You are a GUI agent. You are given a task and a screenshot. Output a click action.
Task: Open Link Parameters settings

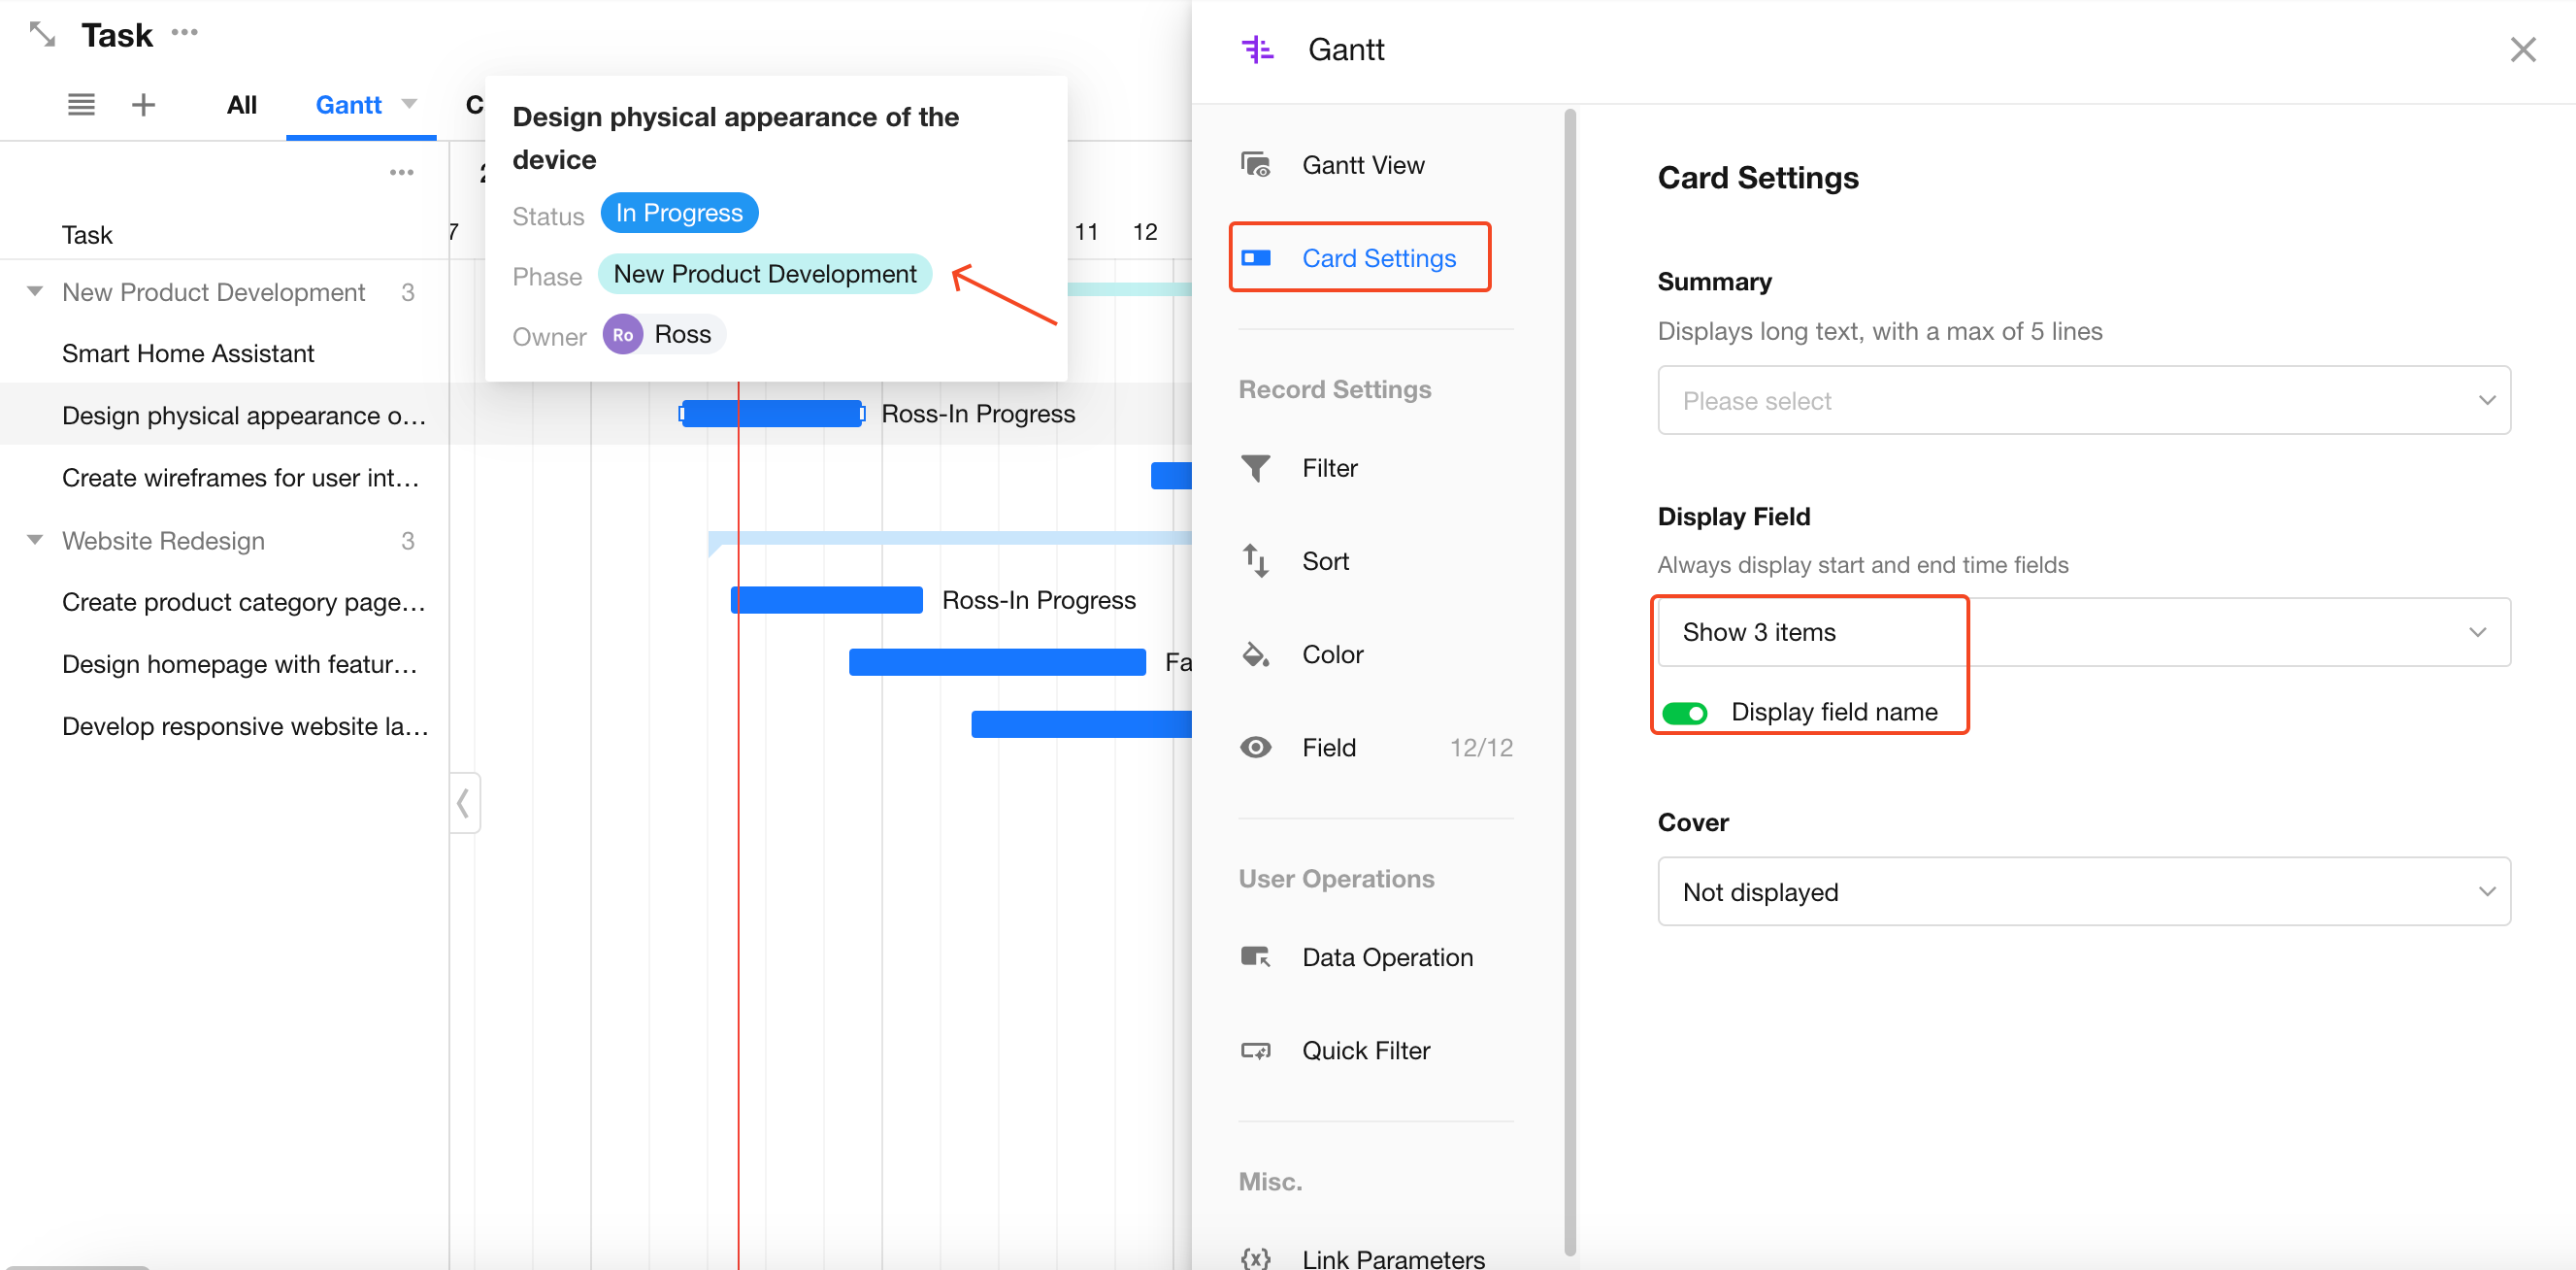point(1376,1258)
